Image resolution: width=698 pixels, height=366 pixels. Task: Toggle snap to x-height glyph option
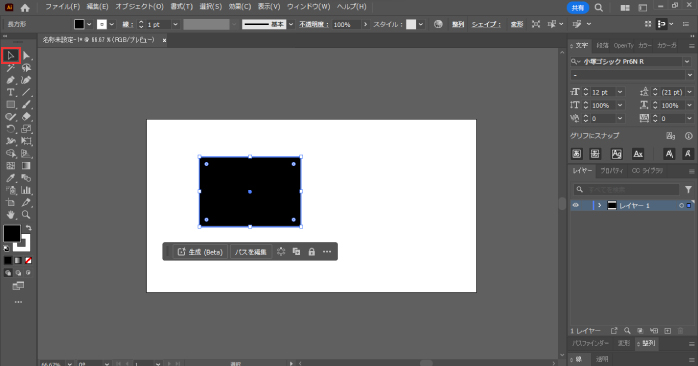coord(595,154)
